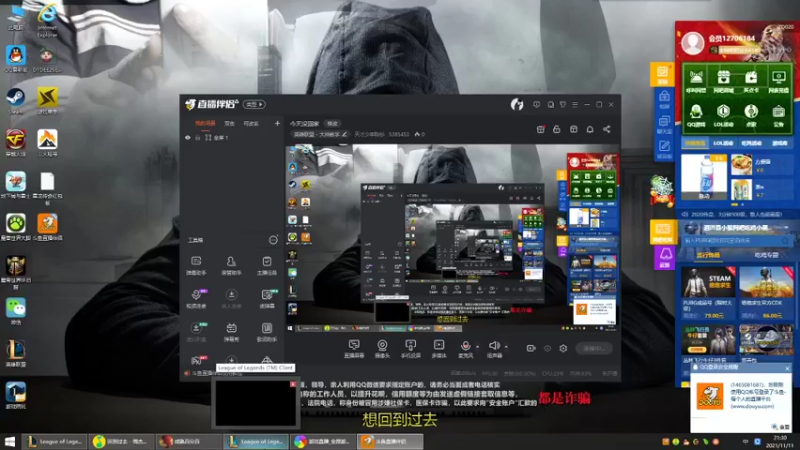Viewport: 800px width, 450px height.
Task: Click the STEAM PUBG product thumbnail
Action: (x=708, y=282)
